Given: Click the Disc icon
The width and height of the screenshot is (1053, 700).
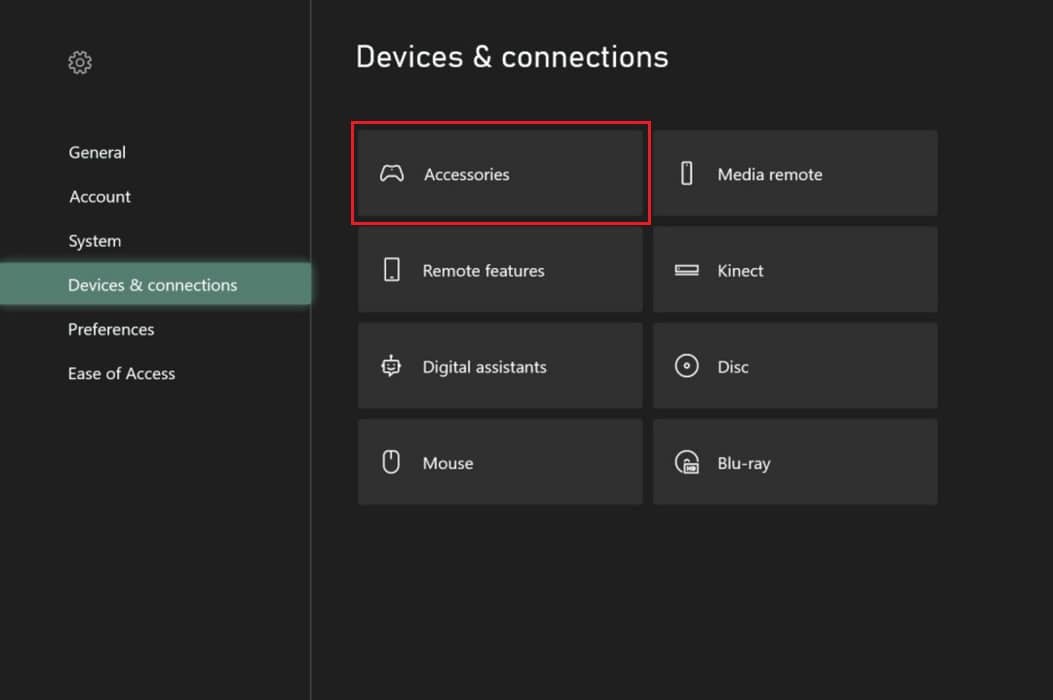Looking at the screenshot, I should [687, 366].
